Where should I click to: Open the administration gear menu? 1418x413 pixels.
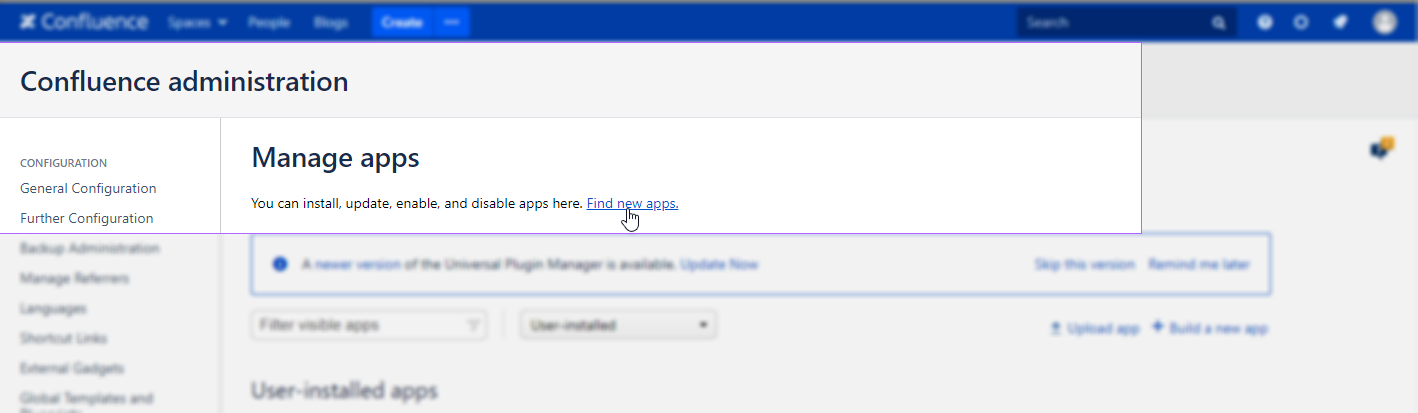[x=1301, y=22]
